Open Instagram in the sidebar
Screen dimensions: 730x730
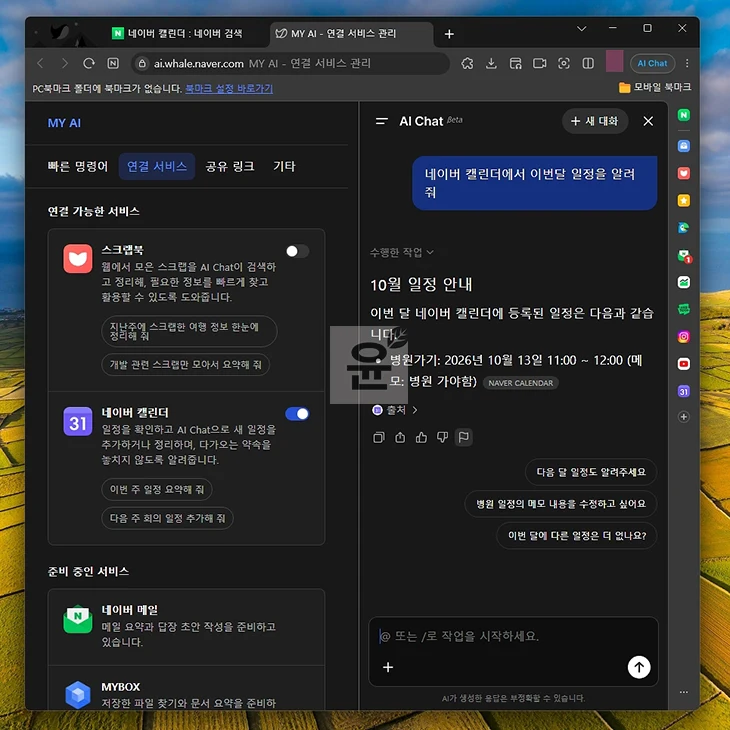point(683,337)
